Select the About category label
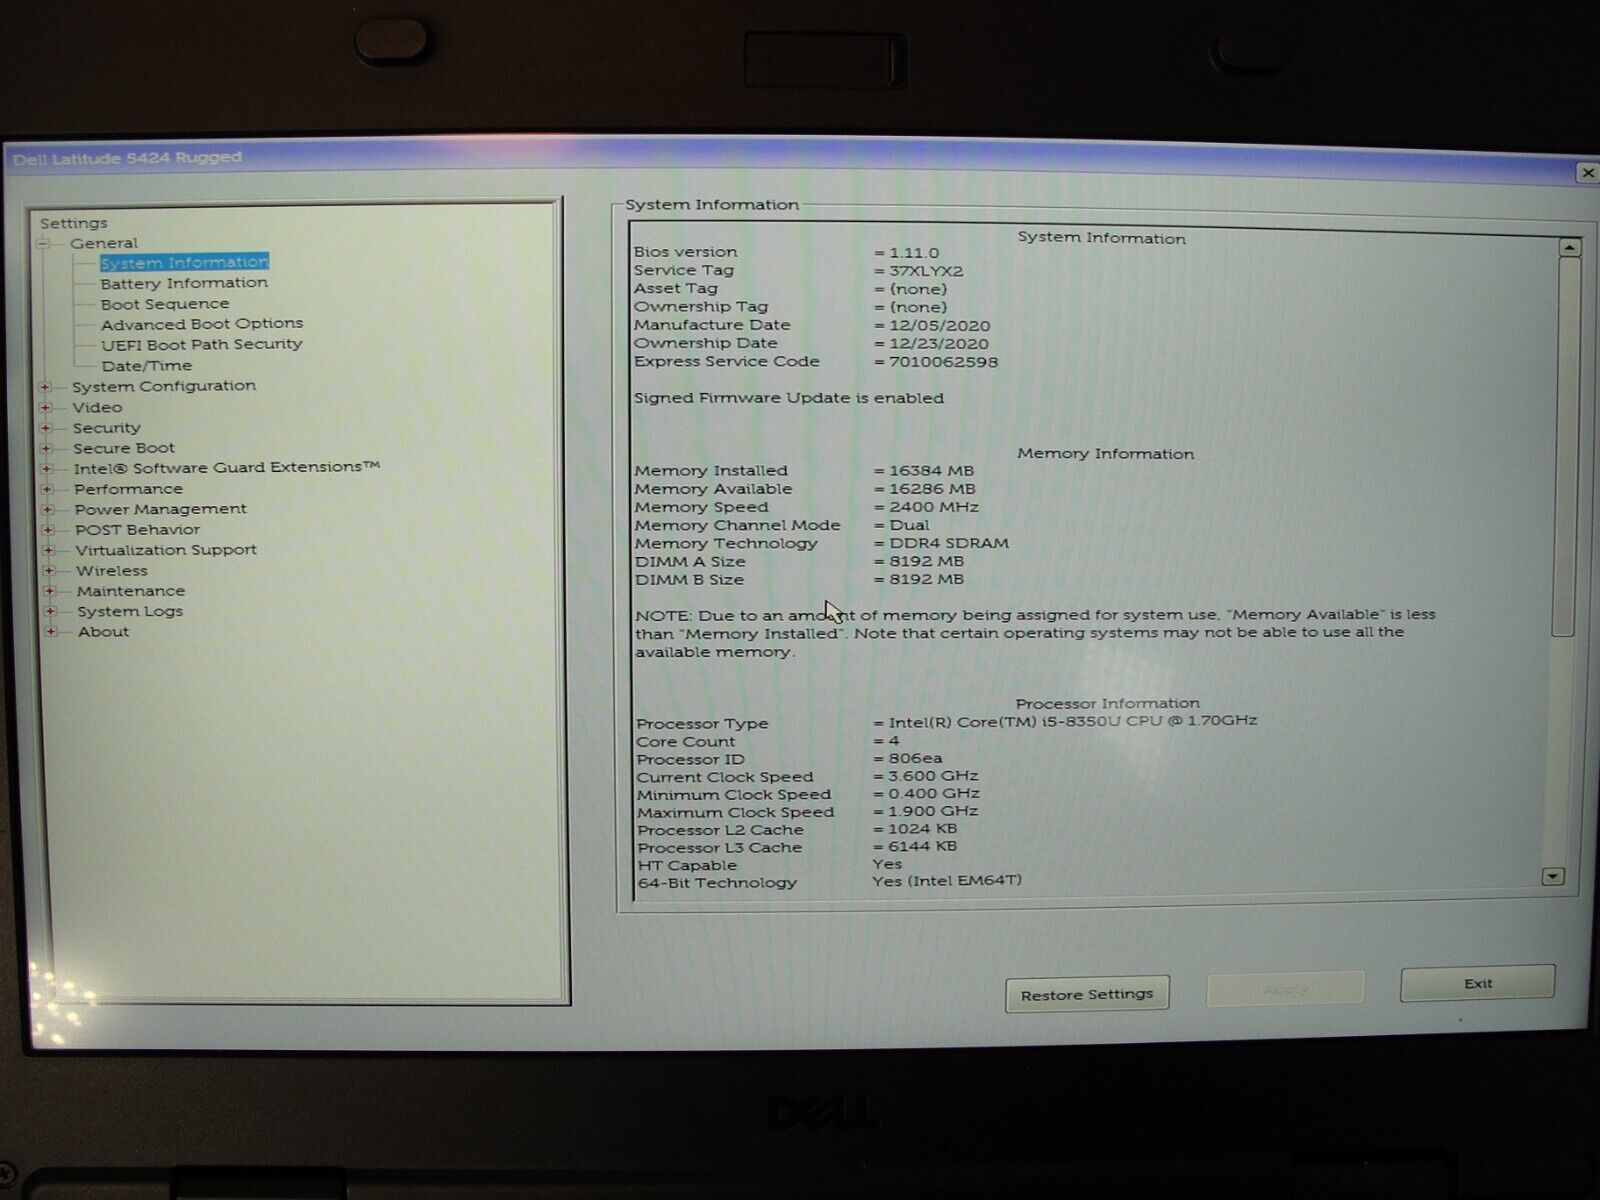Image resolution: width=1600 pixels, height=1200 pixels. 104,632
